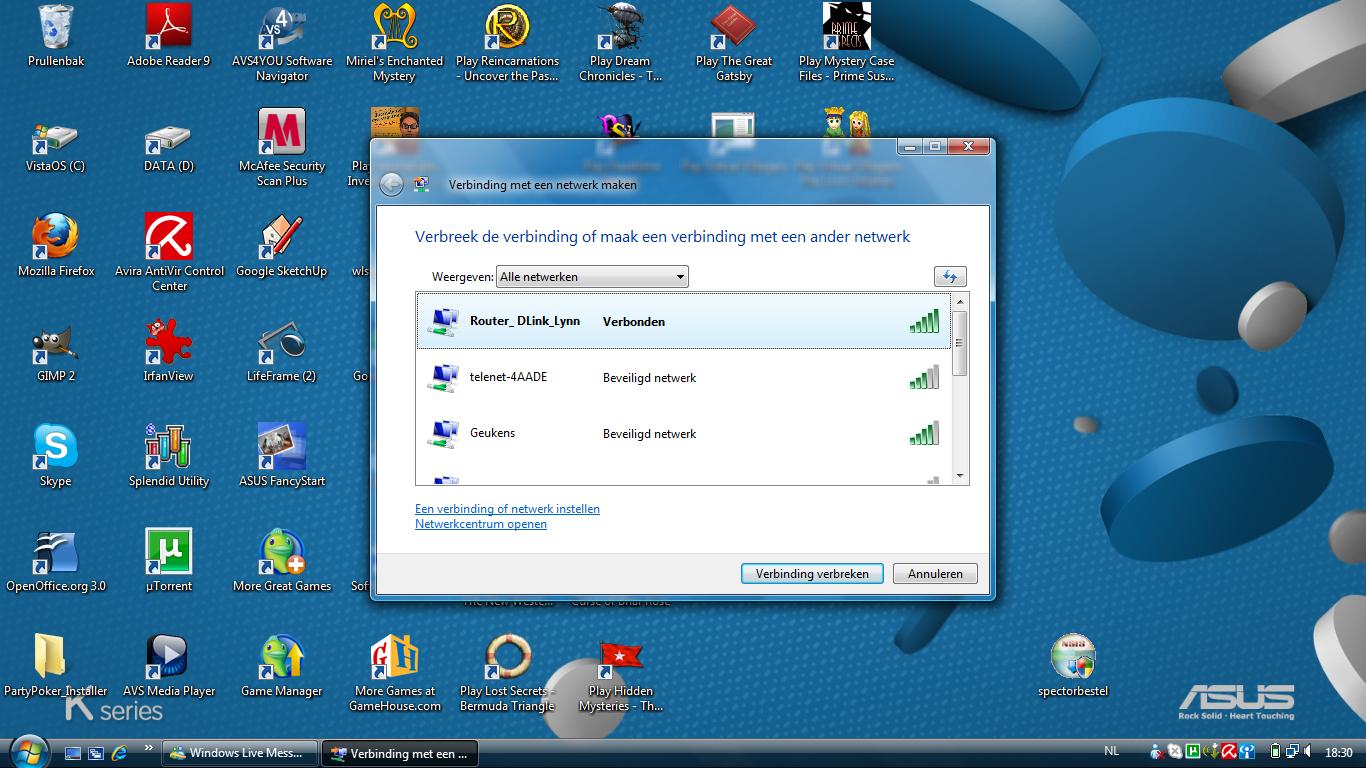The height and width of the screenshot is (768, 1366).
Task: Select Play The Great Gatsby icon
Action: [734, 43]
